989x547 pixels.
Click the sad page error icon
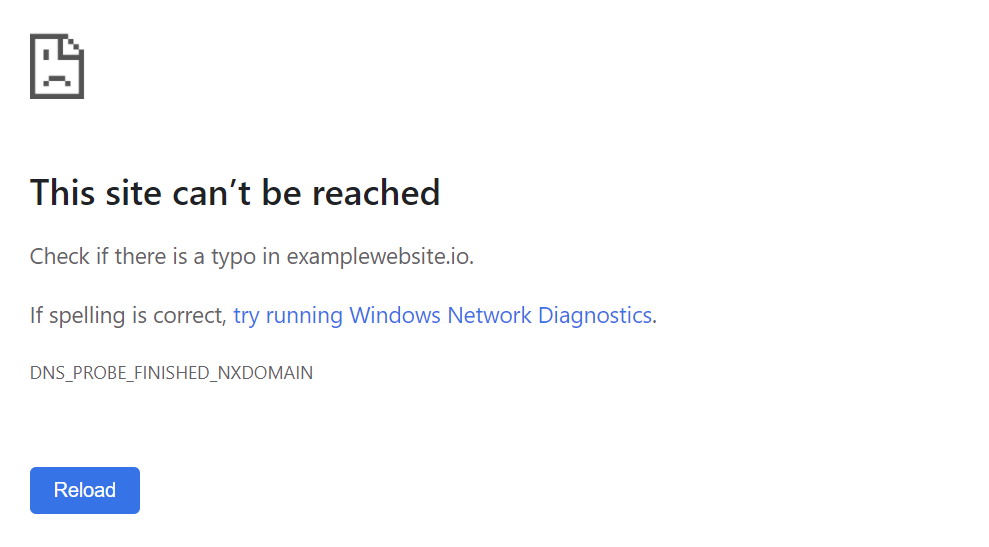point(57,66)
